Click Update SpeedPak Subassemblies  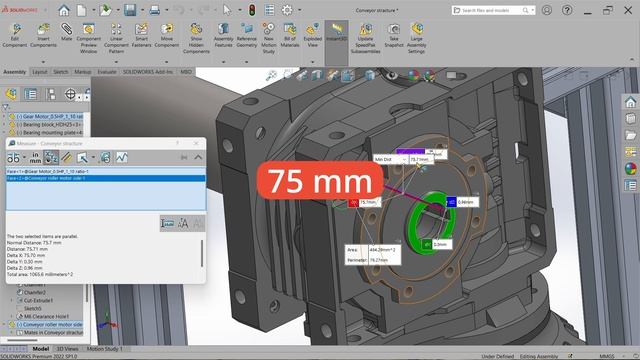(365, 38)
